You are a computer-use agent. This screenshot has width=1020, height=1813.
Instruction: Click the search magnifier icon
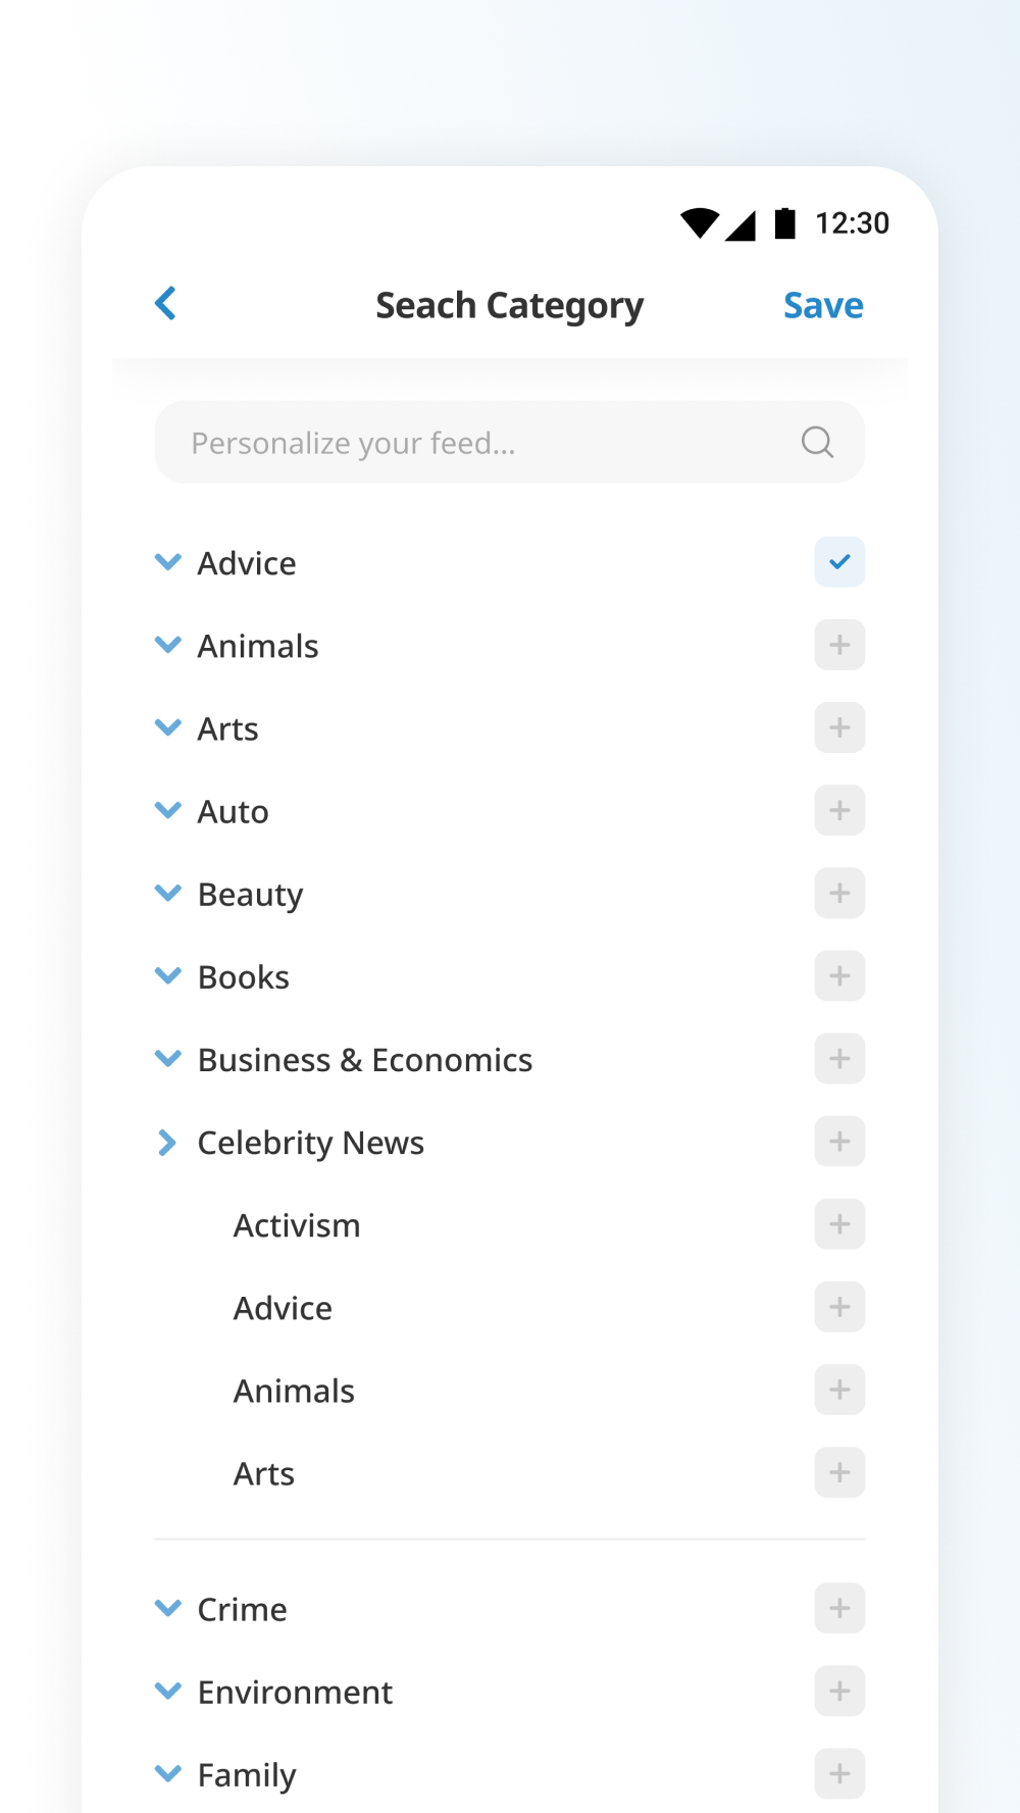point(817,442)
